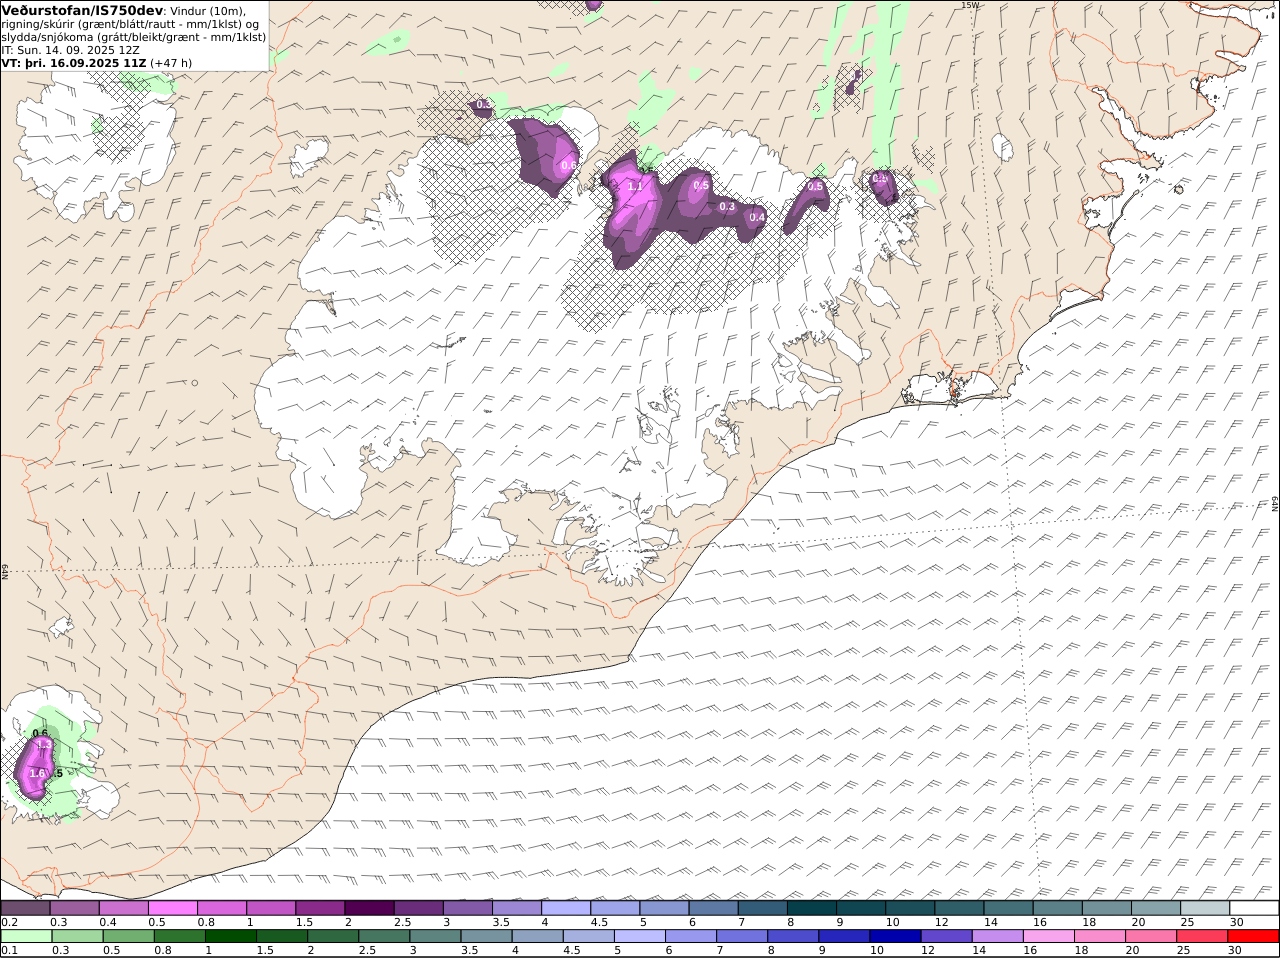Pick lower legend swatch between 5 and 6
This screenshot has height=958, width=1280.
pyautogui.click(x=641, y=937)
